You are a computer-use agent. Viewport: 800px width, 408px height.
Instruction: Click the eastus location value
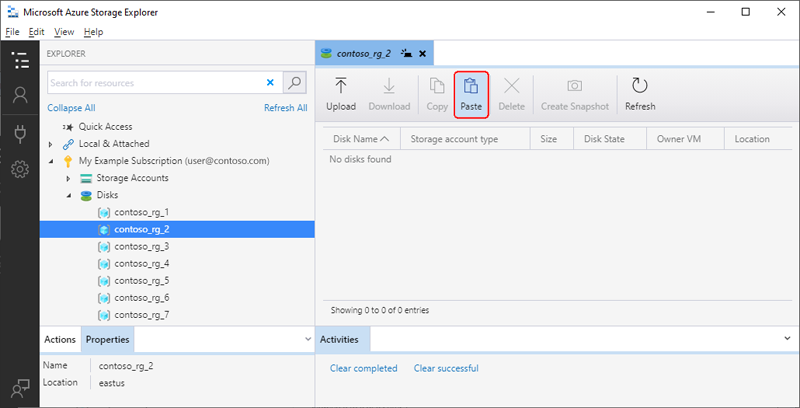(112, 382)
